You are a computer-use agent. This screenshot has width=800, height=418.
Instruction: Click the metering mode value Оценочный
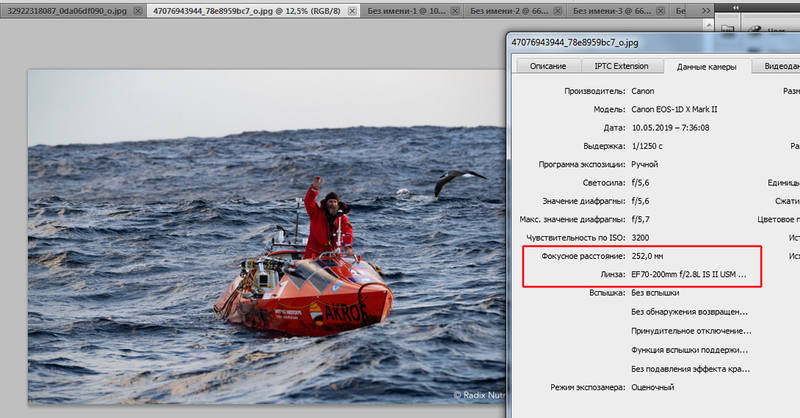click(653, 387)
